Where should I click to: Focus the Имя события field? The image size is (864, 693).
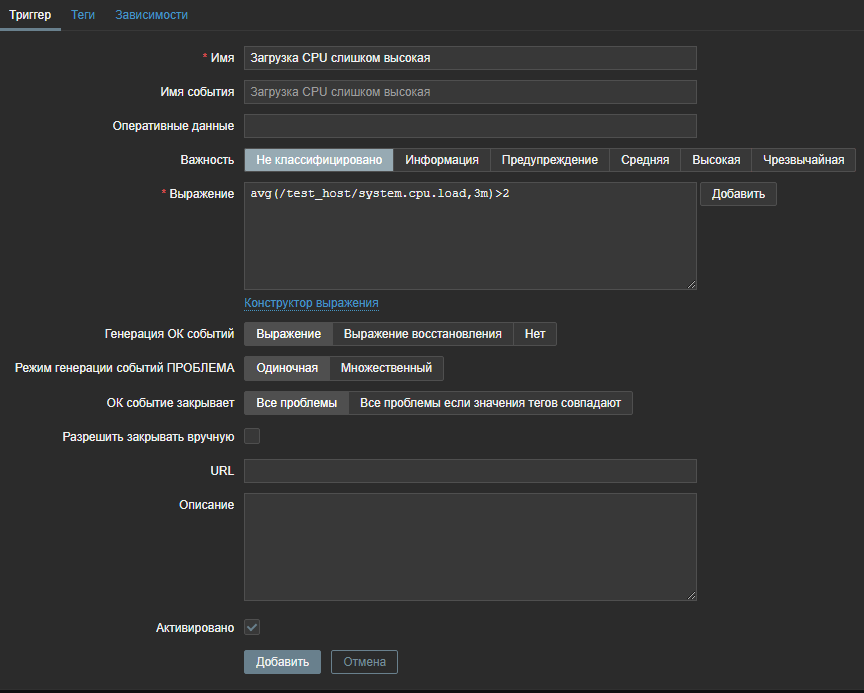(x=470, y=92)
